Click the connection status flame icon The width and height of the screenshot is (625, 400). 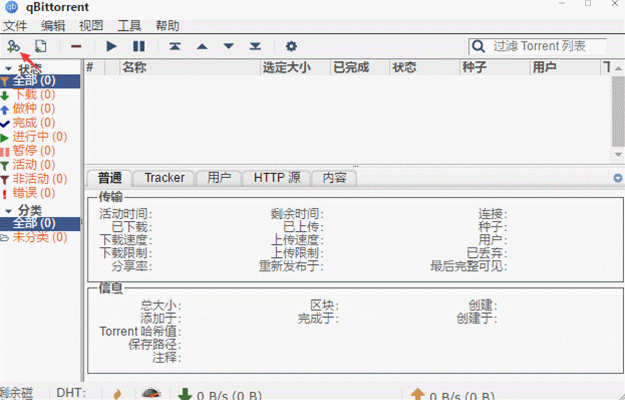(x=117, y=394)
